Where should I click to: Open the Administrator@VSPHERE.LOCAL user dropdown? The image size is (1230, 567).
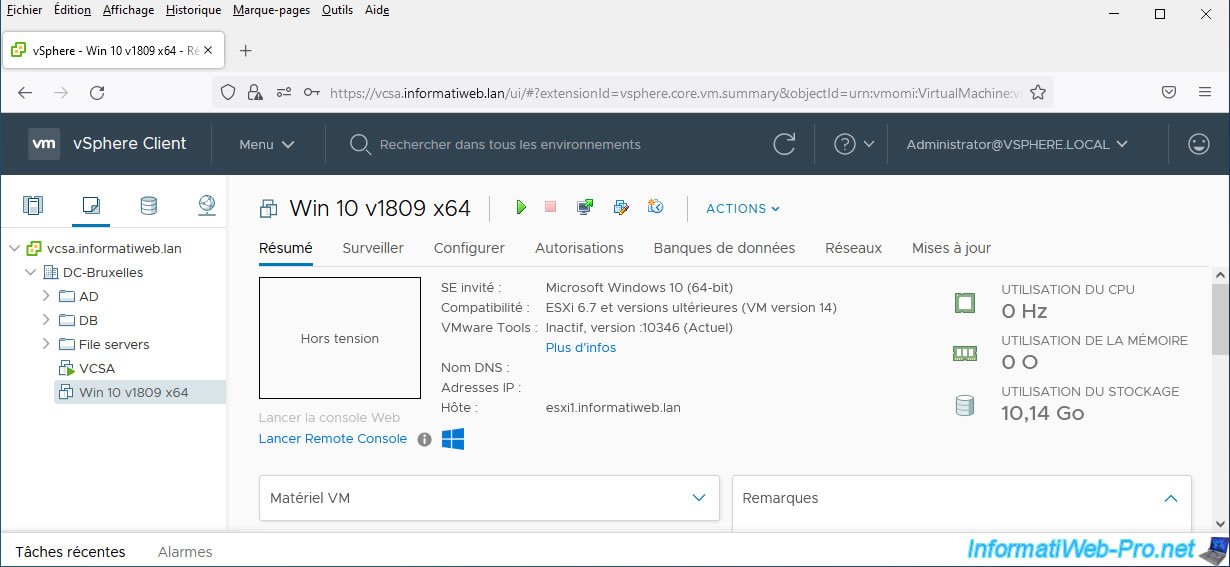pyautogui.click(x=1017, y=144)
